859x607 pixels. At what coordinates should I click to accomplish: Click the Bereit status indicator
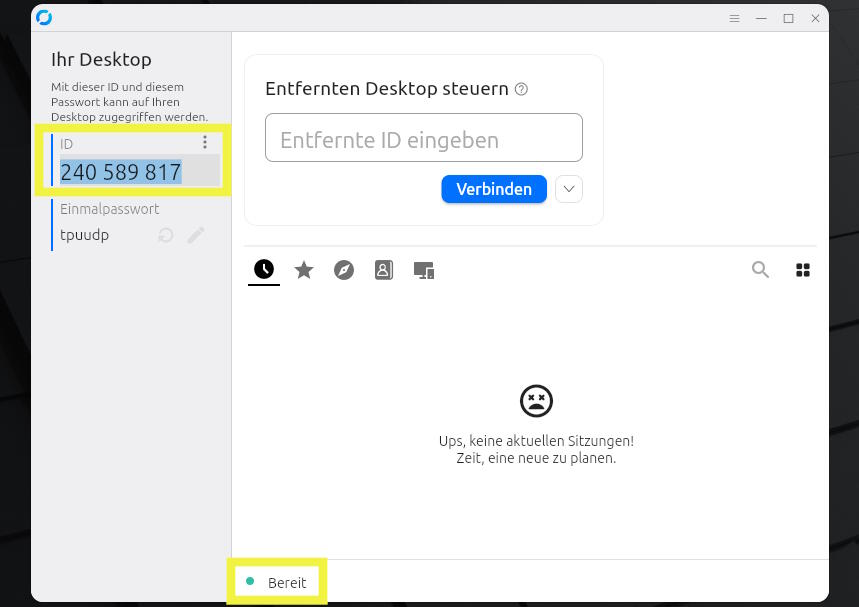tap(276, 582)
